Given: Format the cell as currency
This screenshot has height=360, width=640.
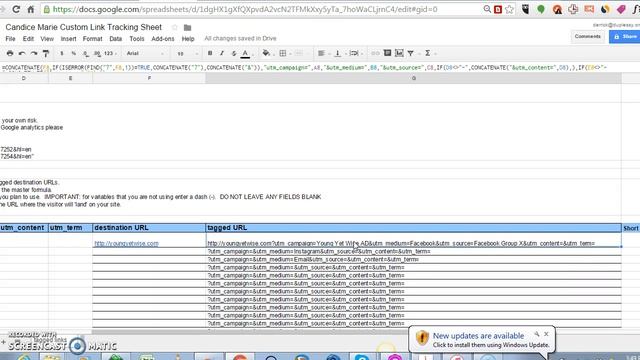Looking at the screenshot, I should (x=62, y=53).
